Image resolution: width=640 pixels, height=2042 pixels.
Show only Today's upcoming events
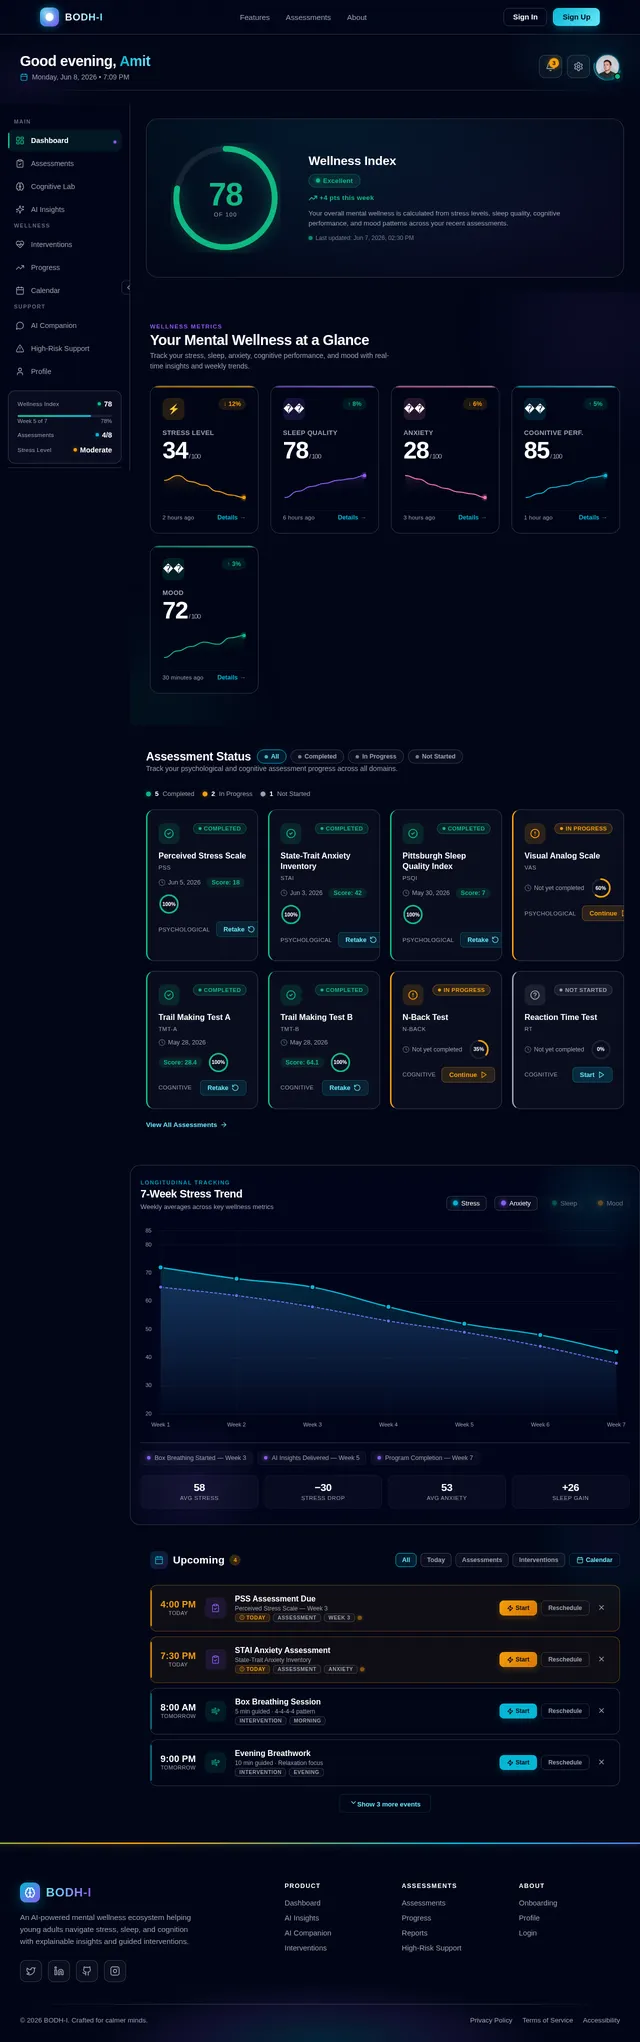click(436, 1559)
